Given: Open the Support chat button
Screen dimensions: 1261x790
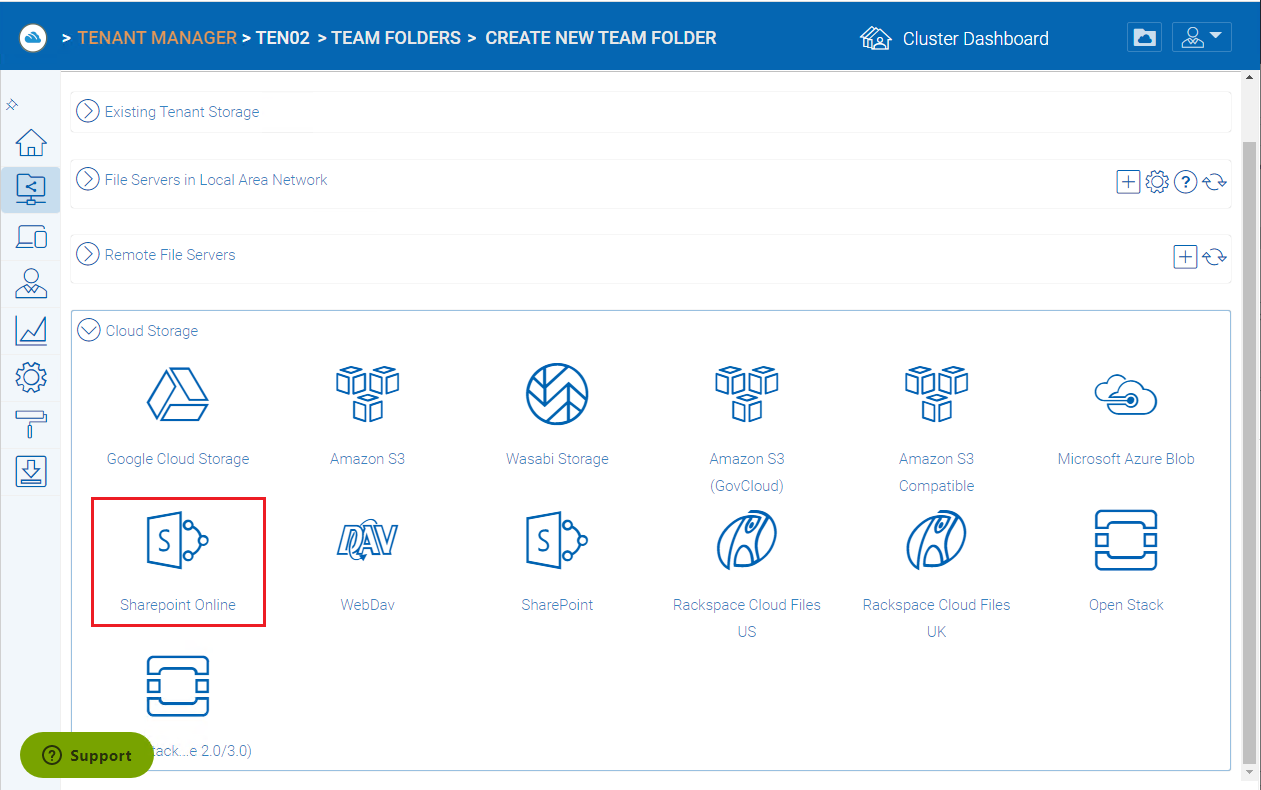Looking at the screenshot, I should 87,755.
